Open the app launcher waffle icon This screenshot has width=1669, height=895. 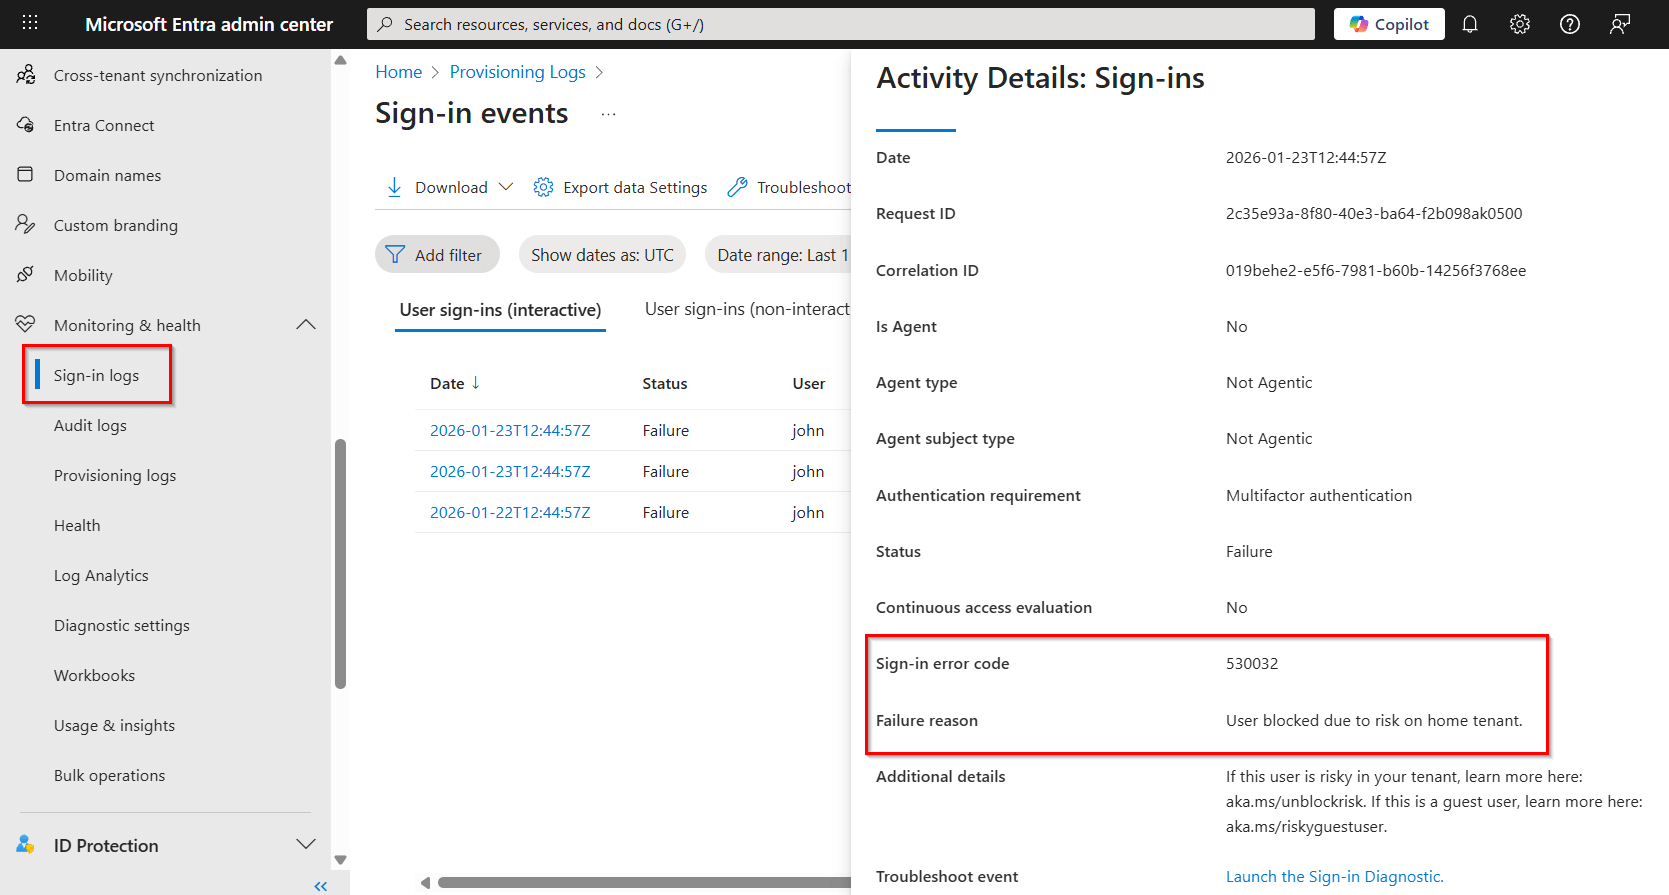click(x=30, y=23)
